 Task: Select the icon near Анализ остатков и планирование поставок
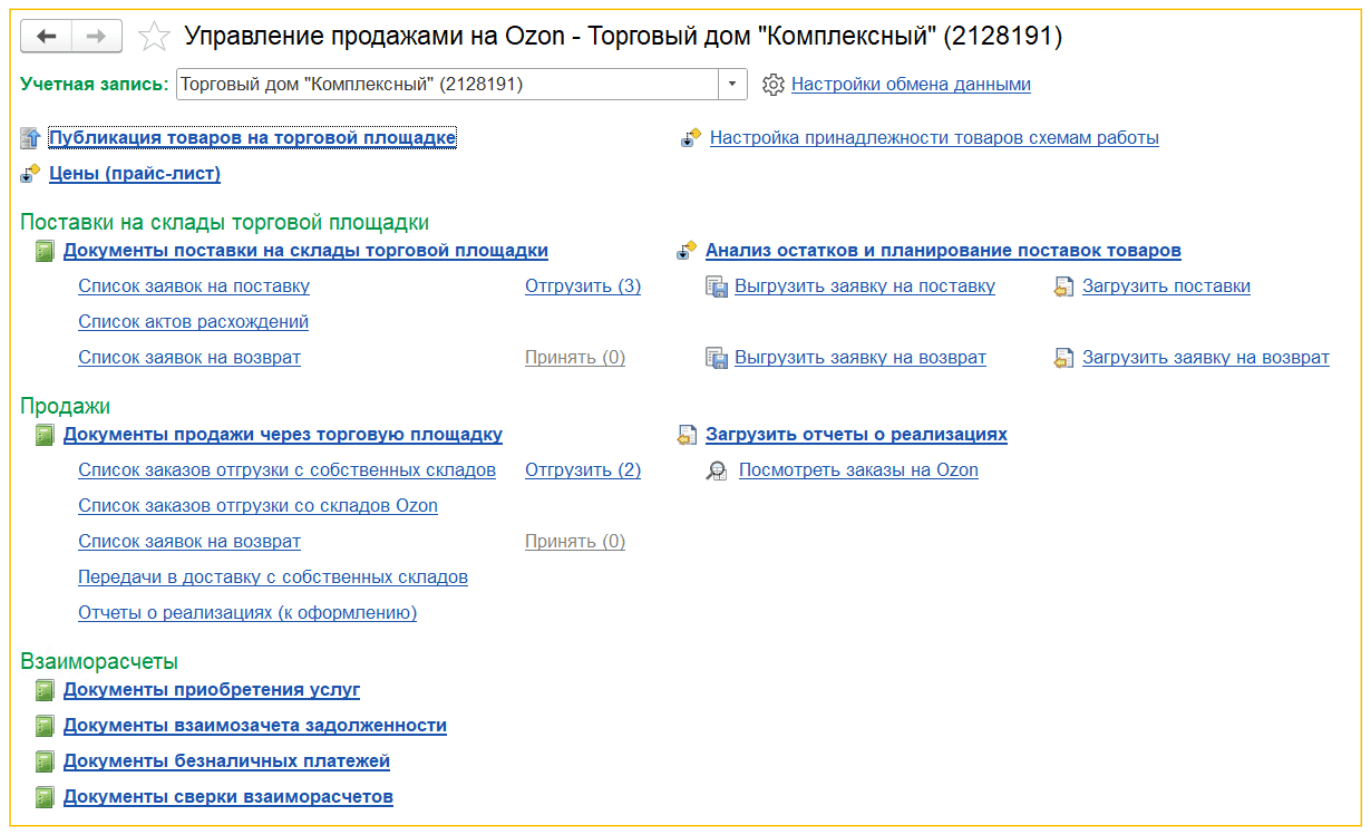pos(687,249)
